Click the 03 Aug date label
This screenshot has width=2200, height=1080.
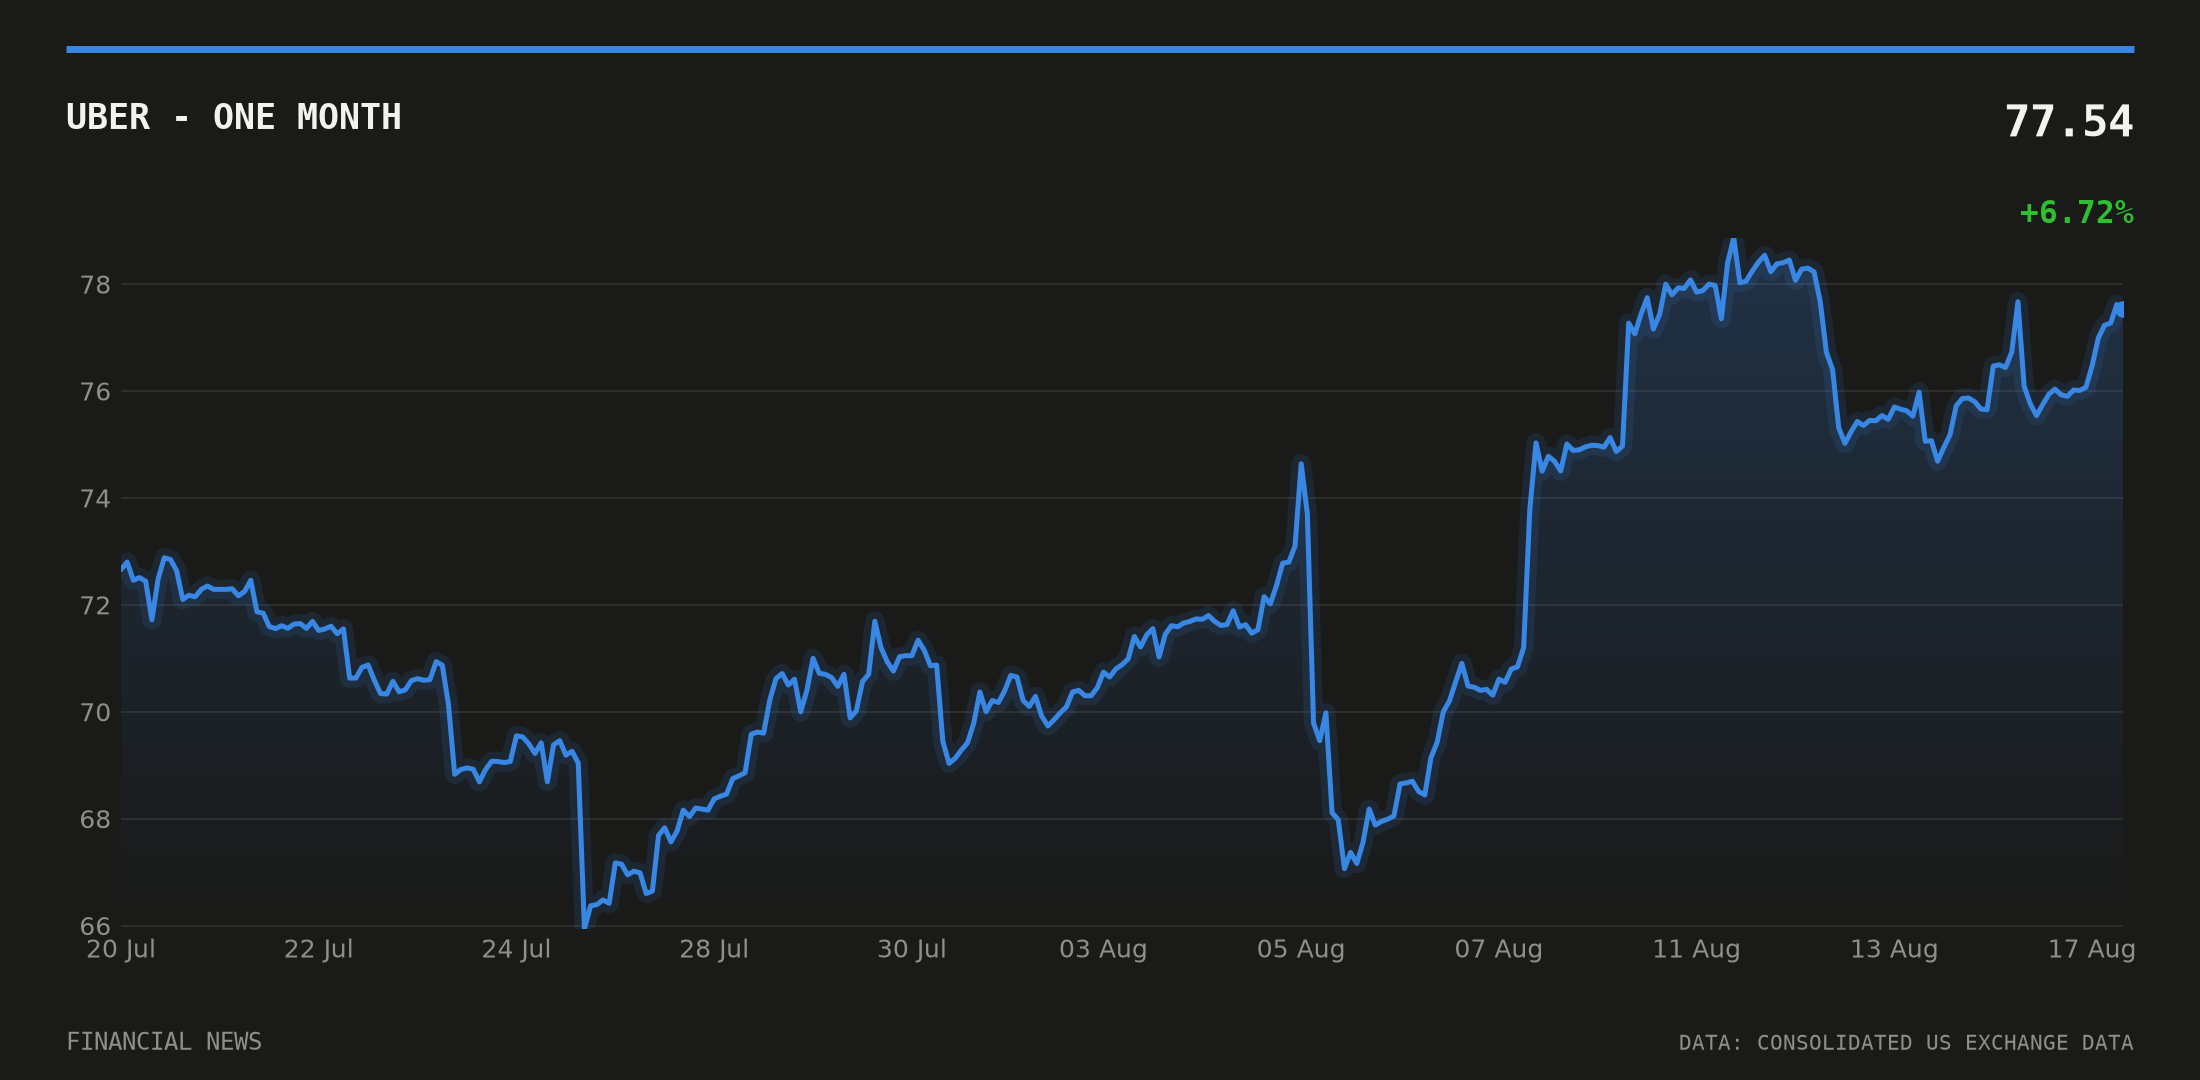pyautogui.click(x=1103, y=949)
